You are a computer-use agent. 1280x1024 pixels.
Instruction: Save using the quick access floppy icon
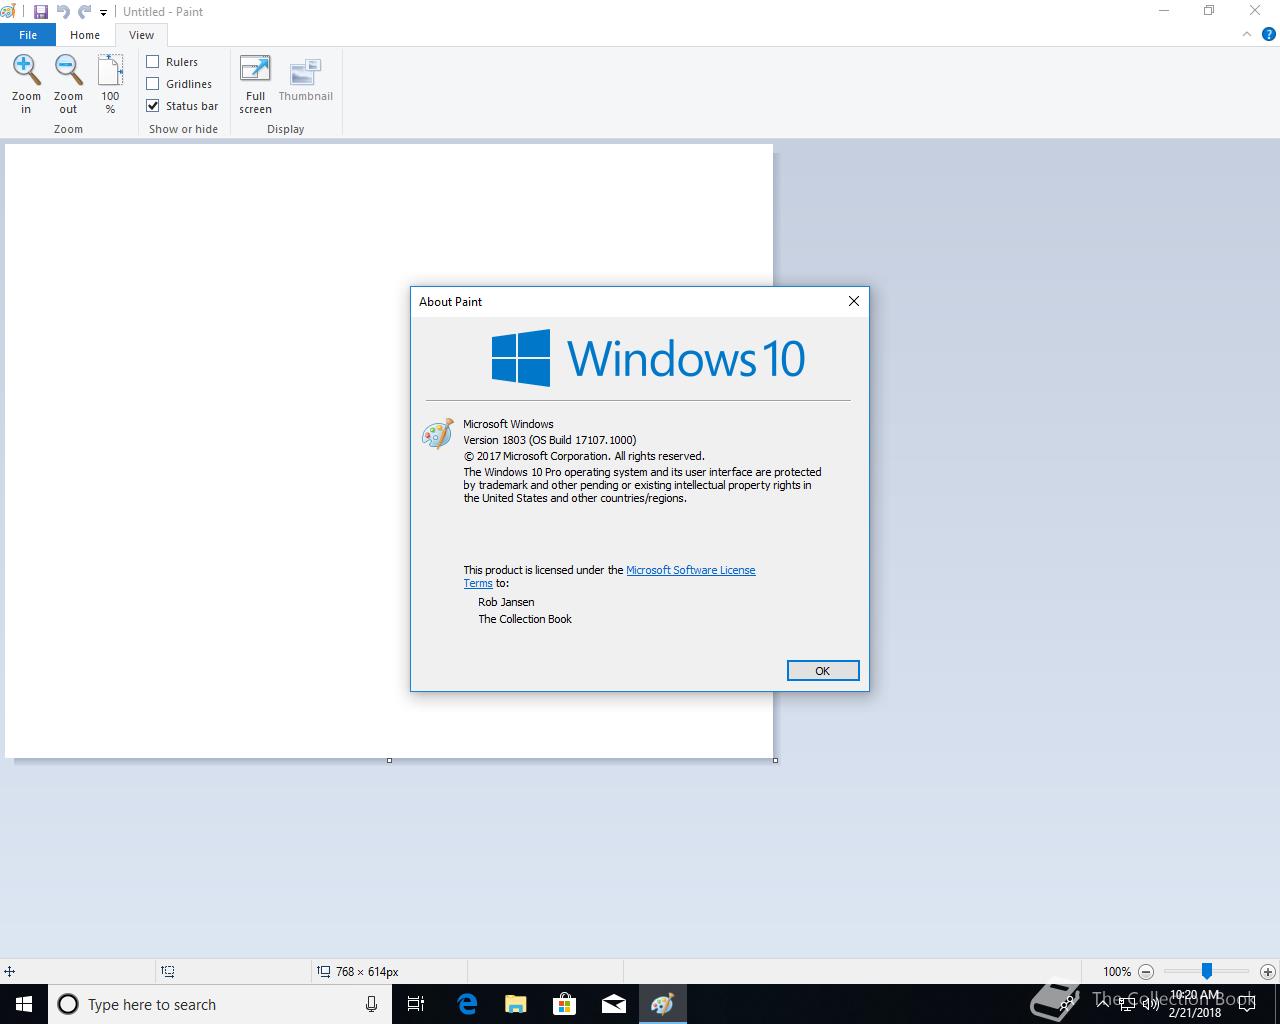pyautogui.click(x=41, y=12)
